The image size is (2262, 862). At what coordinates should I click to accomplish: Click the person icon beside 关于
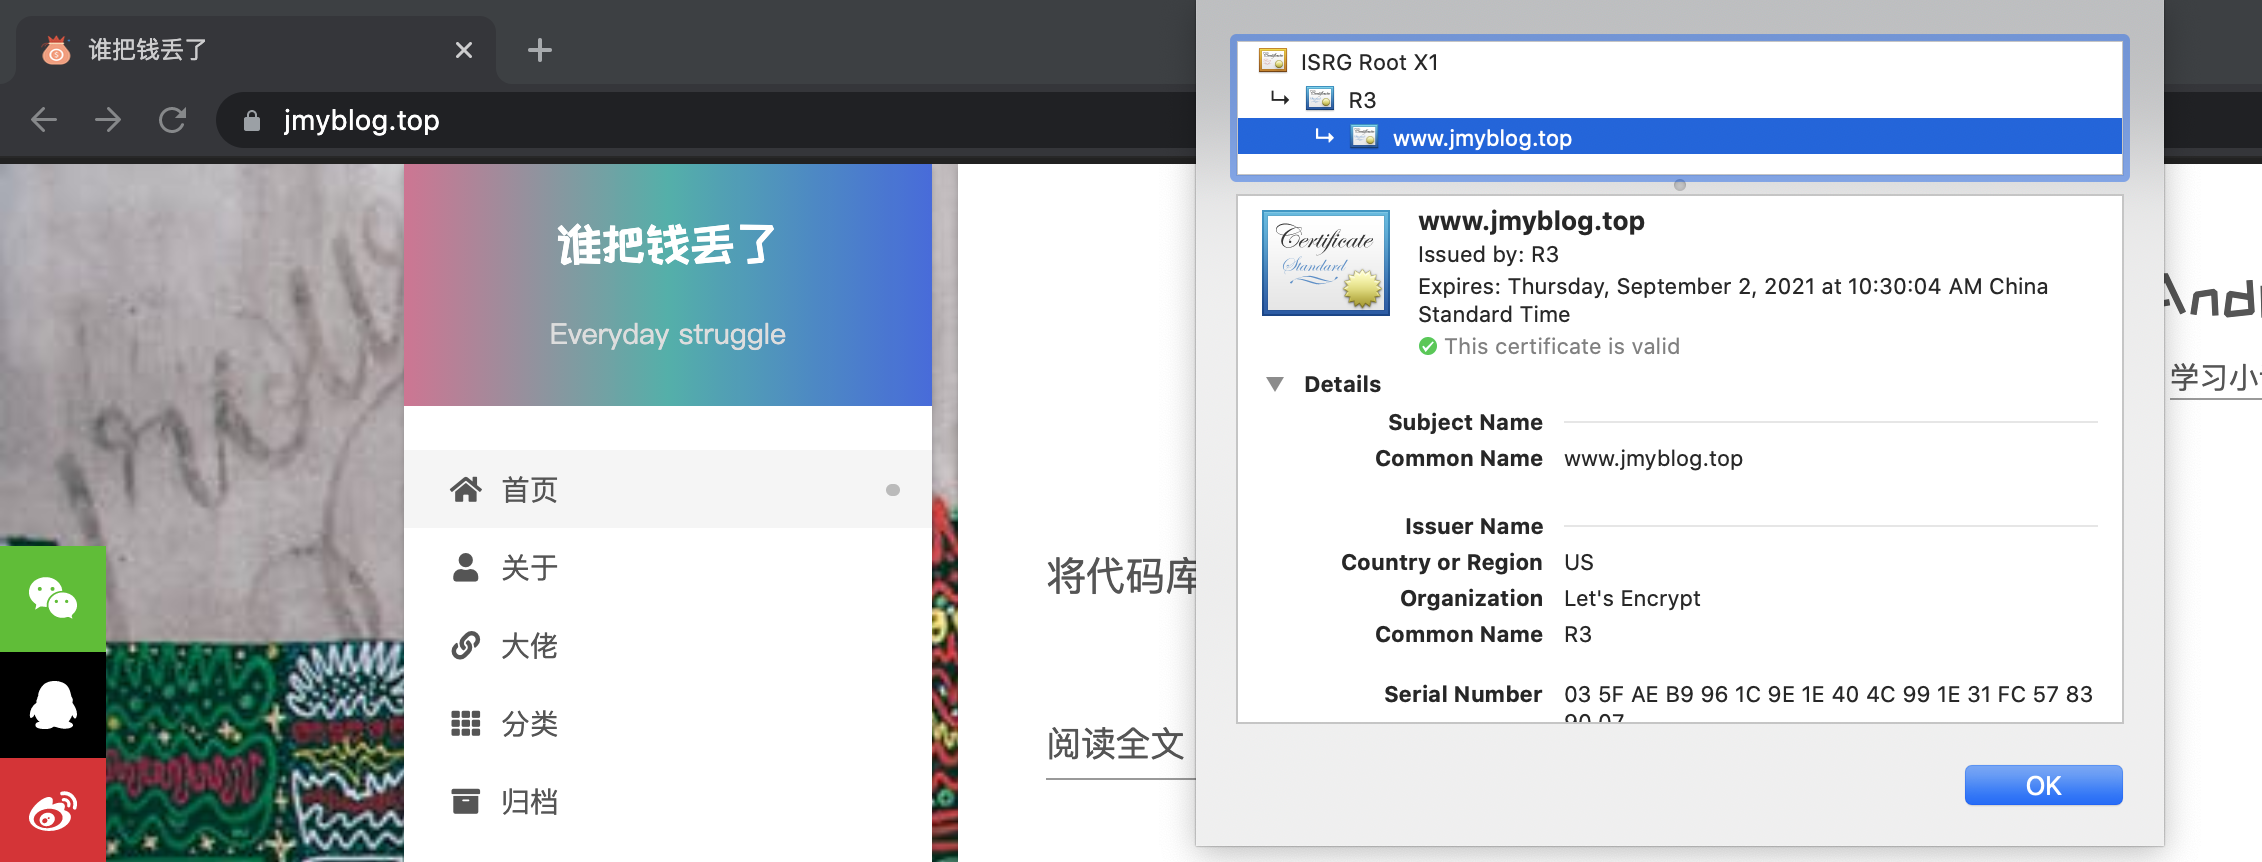coord(465,567)
